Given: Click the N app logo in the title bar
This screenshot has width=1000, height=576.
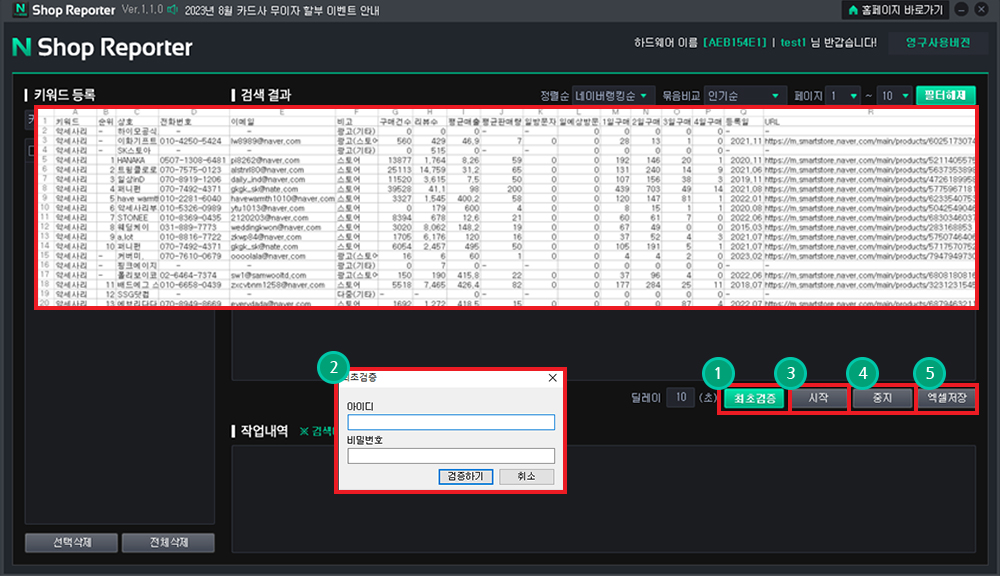Looking at the screenshot, I should click(x=20, y=10).
